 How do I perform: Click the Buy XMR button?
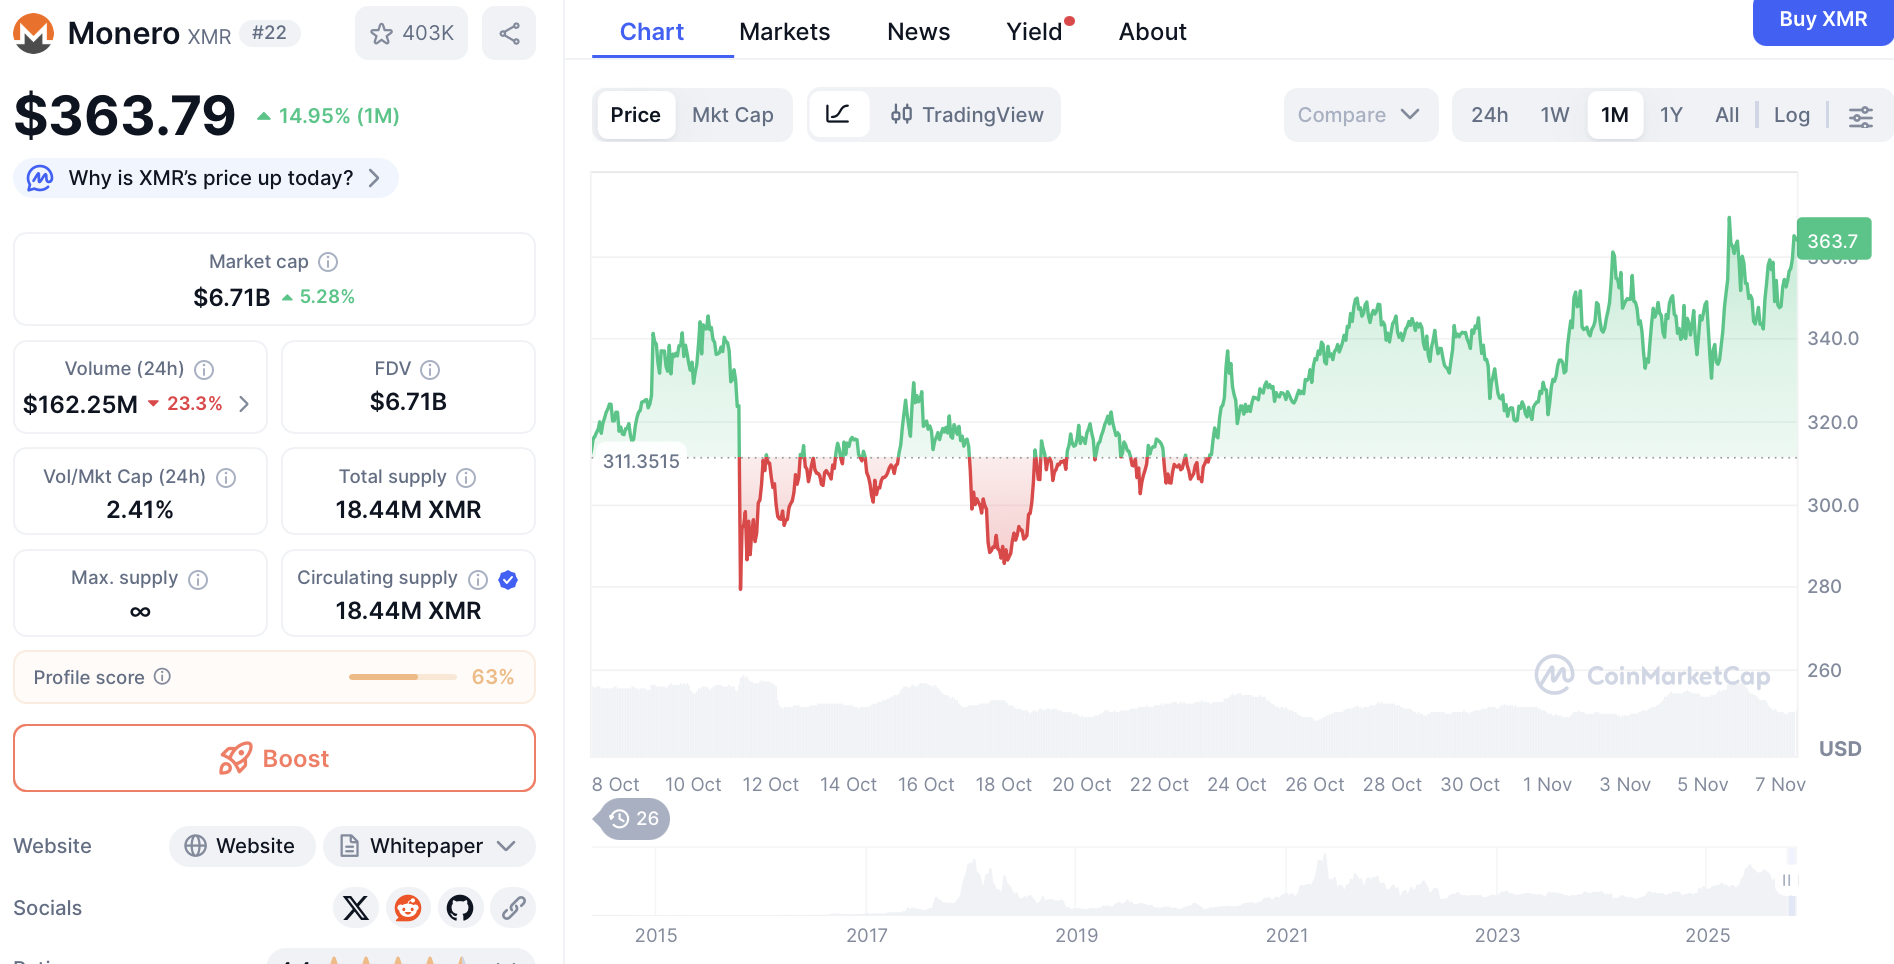[x=1822, y=20]
